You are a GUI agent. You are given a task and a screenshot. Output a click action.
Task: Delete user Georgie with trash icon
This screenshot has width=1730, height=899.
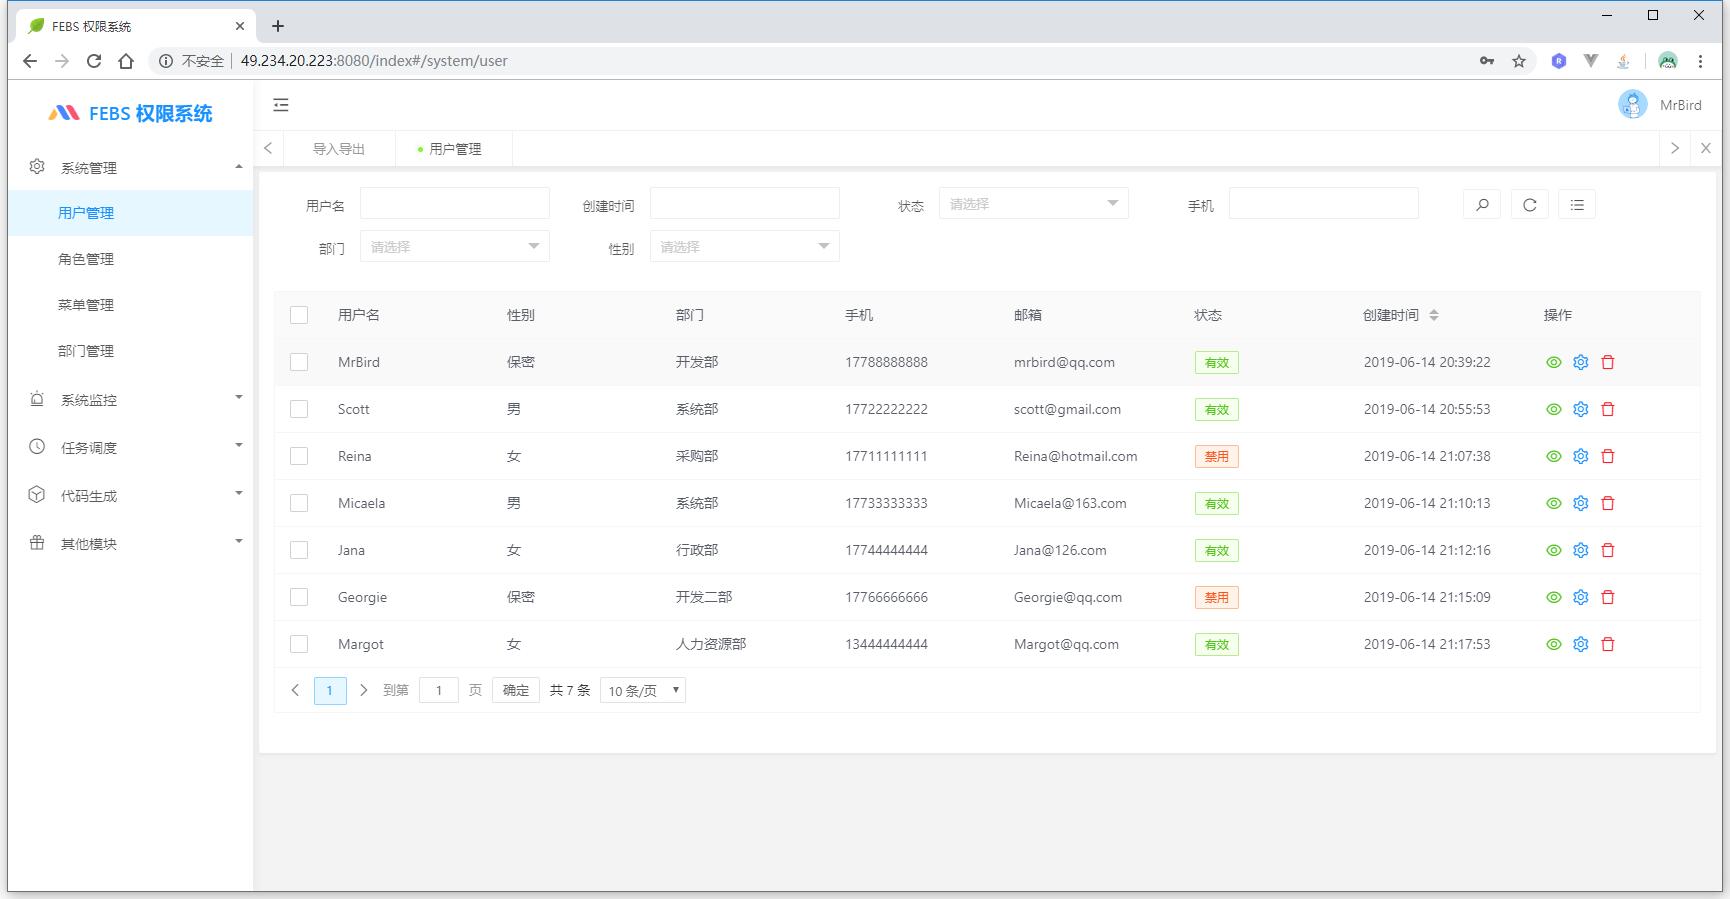coord(1608,597)
